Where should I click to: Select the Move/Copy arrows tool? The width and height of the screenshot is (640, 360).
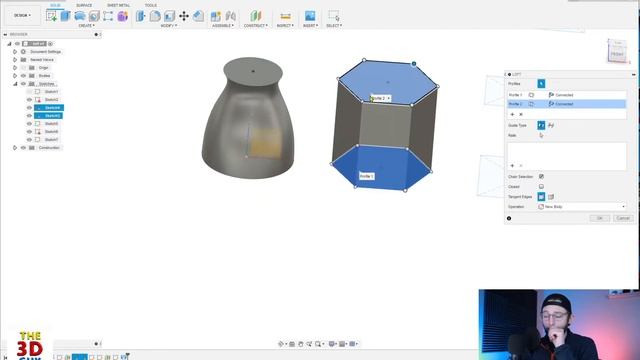(184, 16)
